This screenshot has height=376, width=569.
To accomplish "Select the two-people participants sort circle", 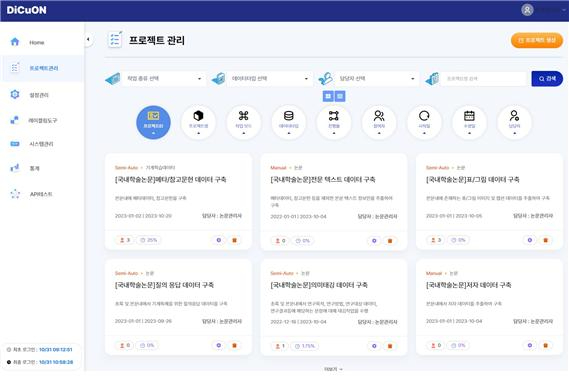I will pyautogui.click(x=379, y=122).
